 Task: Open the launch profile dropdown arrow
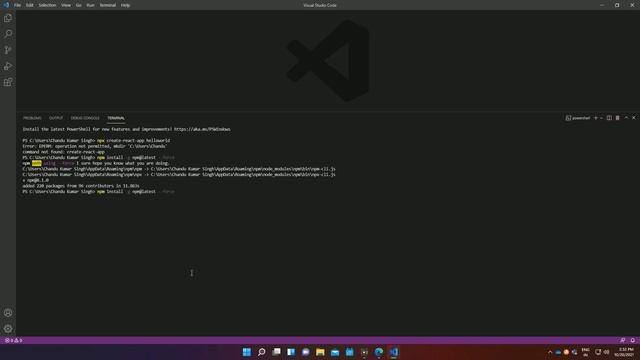601,118
